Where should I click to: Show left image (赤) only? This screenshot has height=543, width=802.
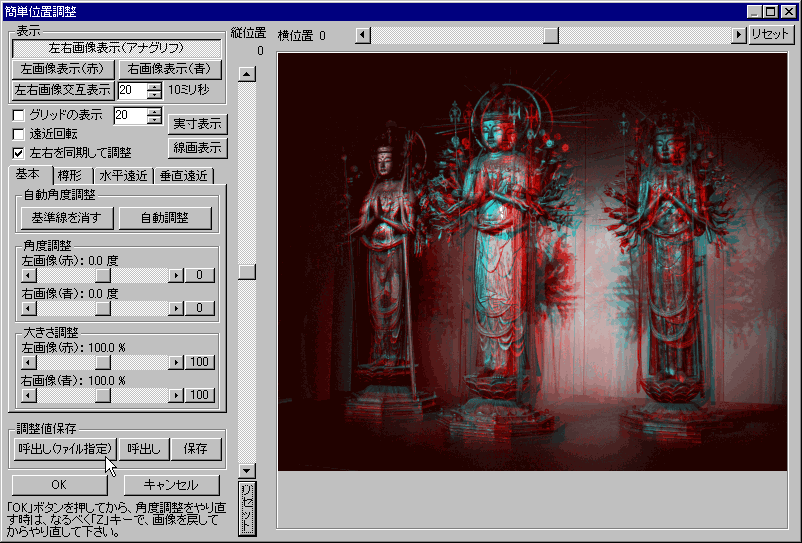coord(62,69)
